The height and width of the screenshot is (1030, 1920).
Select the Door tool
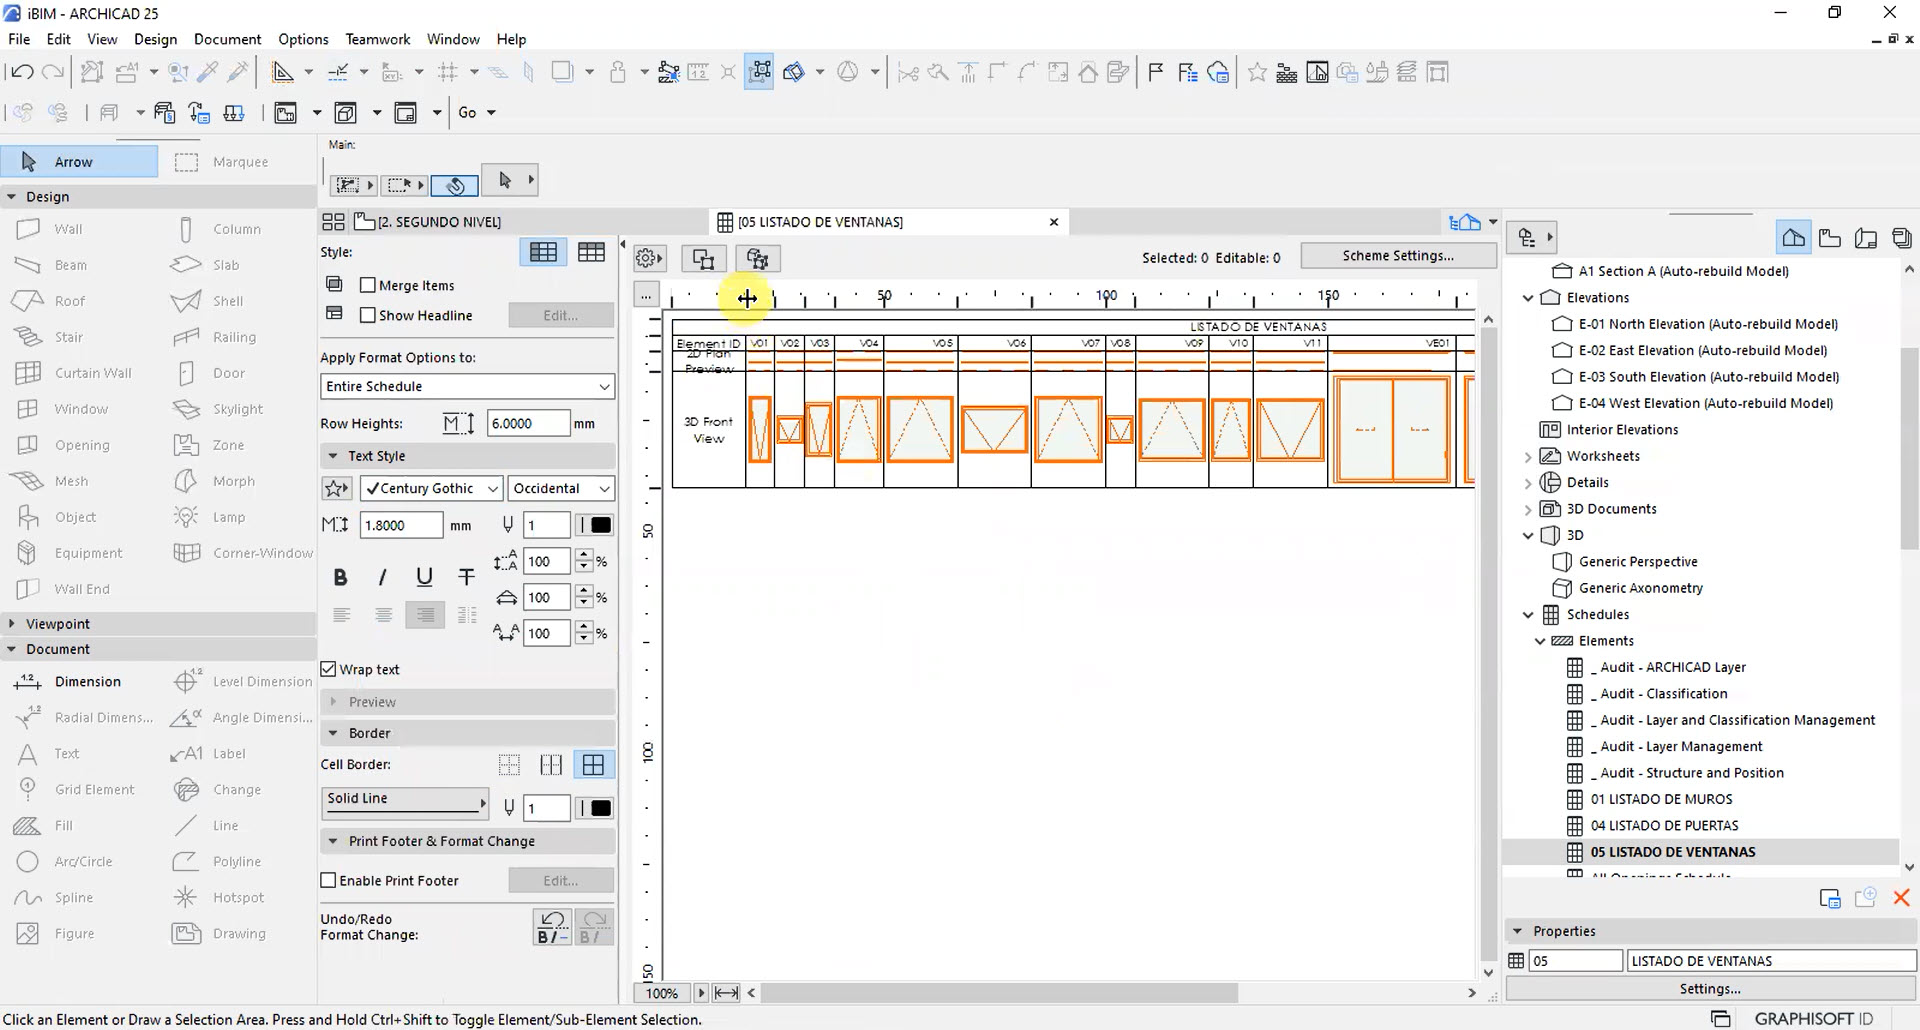pyautogui.click(x=230, y=372)
